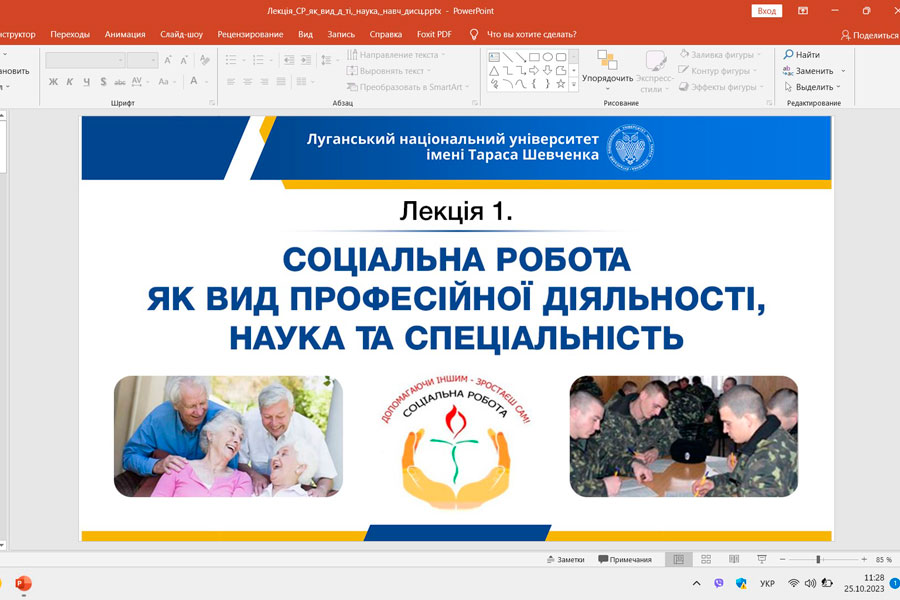The height and width of the screenshot is (600, 900).
Task: Align text right
Action: (x=264, y=82)
